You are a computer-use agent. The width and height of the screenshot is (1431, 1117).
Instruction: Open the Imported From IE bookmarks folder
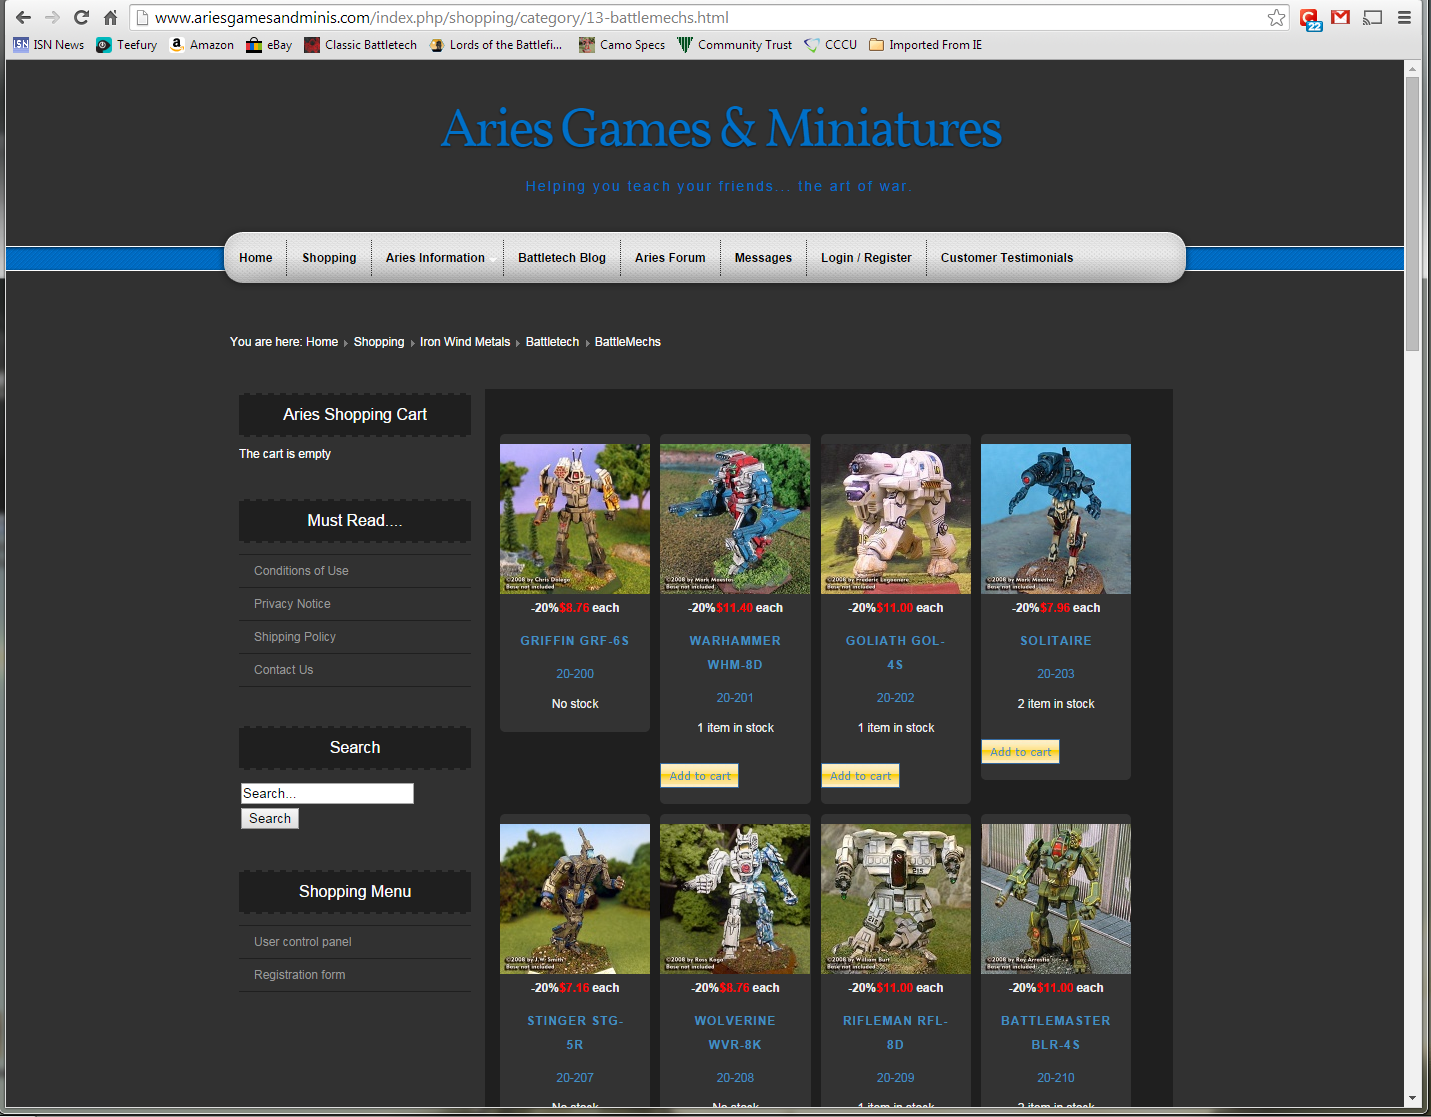point(926,45)
